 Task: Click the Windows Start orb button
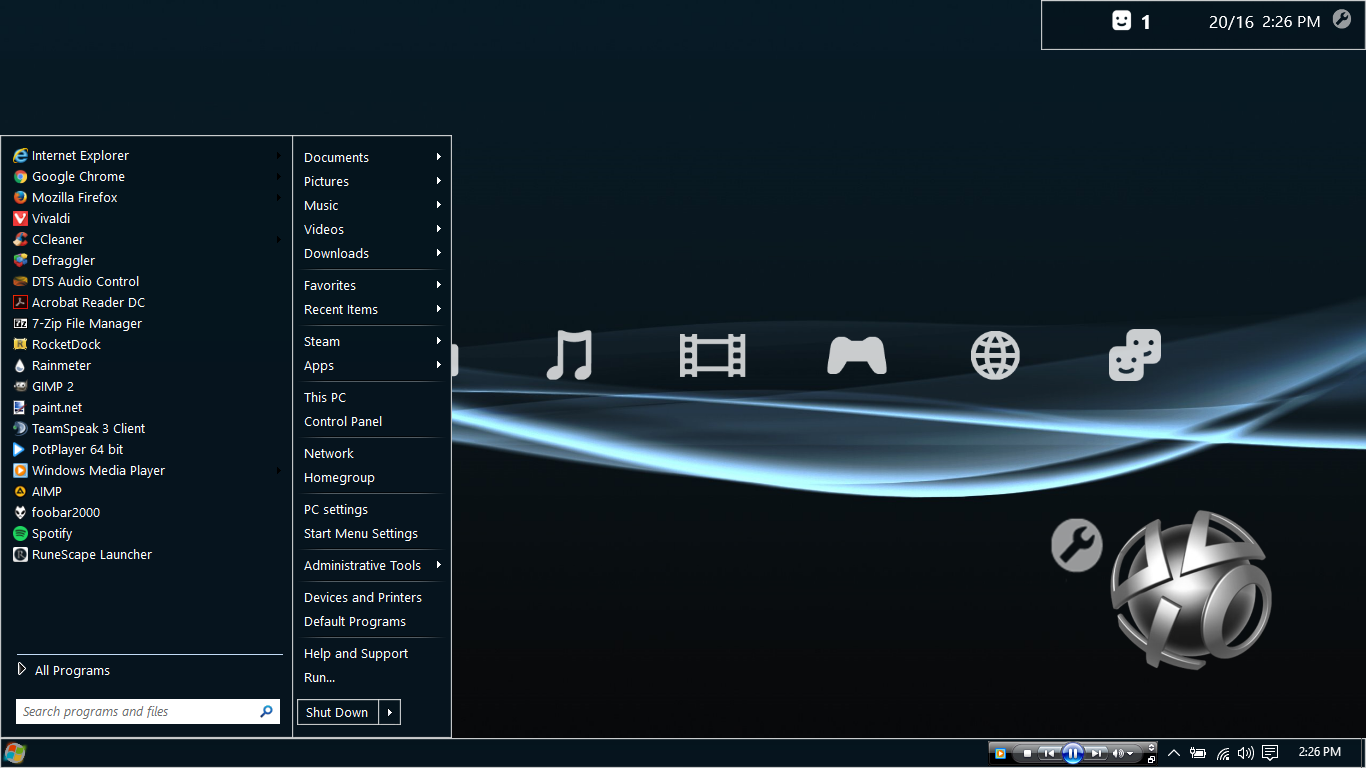pos(15,753)
